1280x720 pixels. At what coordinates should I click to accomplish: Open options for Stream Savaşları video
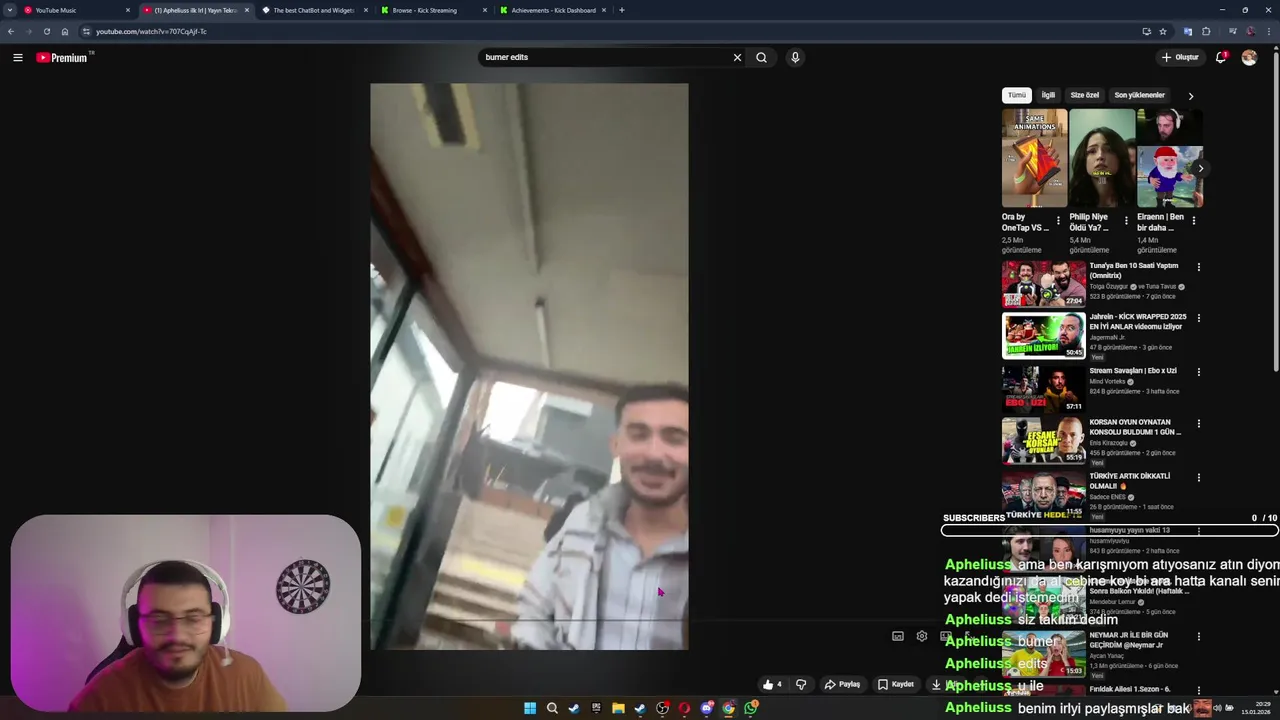click(x=1198, y=372)
